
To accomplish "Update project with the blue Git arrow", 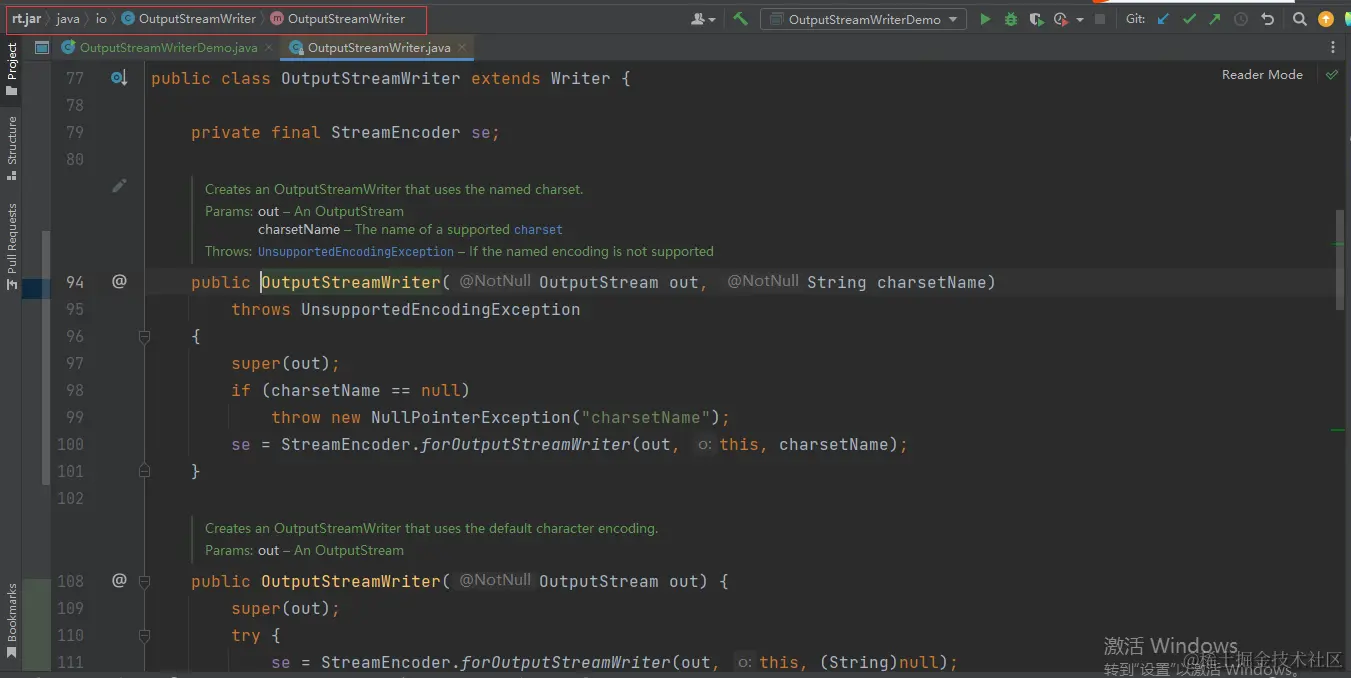I will pyautogui.click(x=1163, y=19).
